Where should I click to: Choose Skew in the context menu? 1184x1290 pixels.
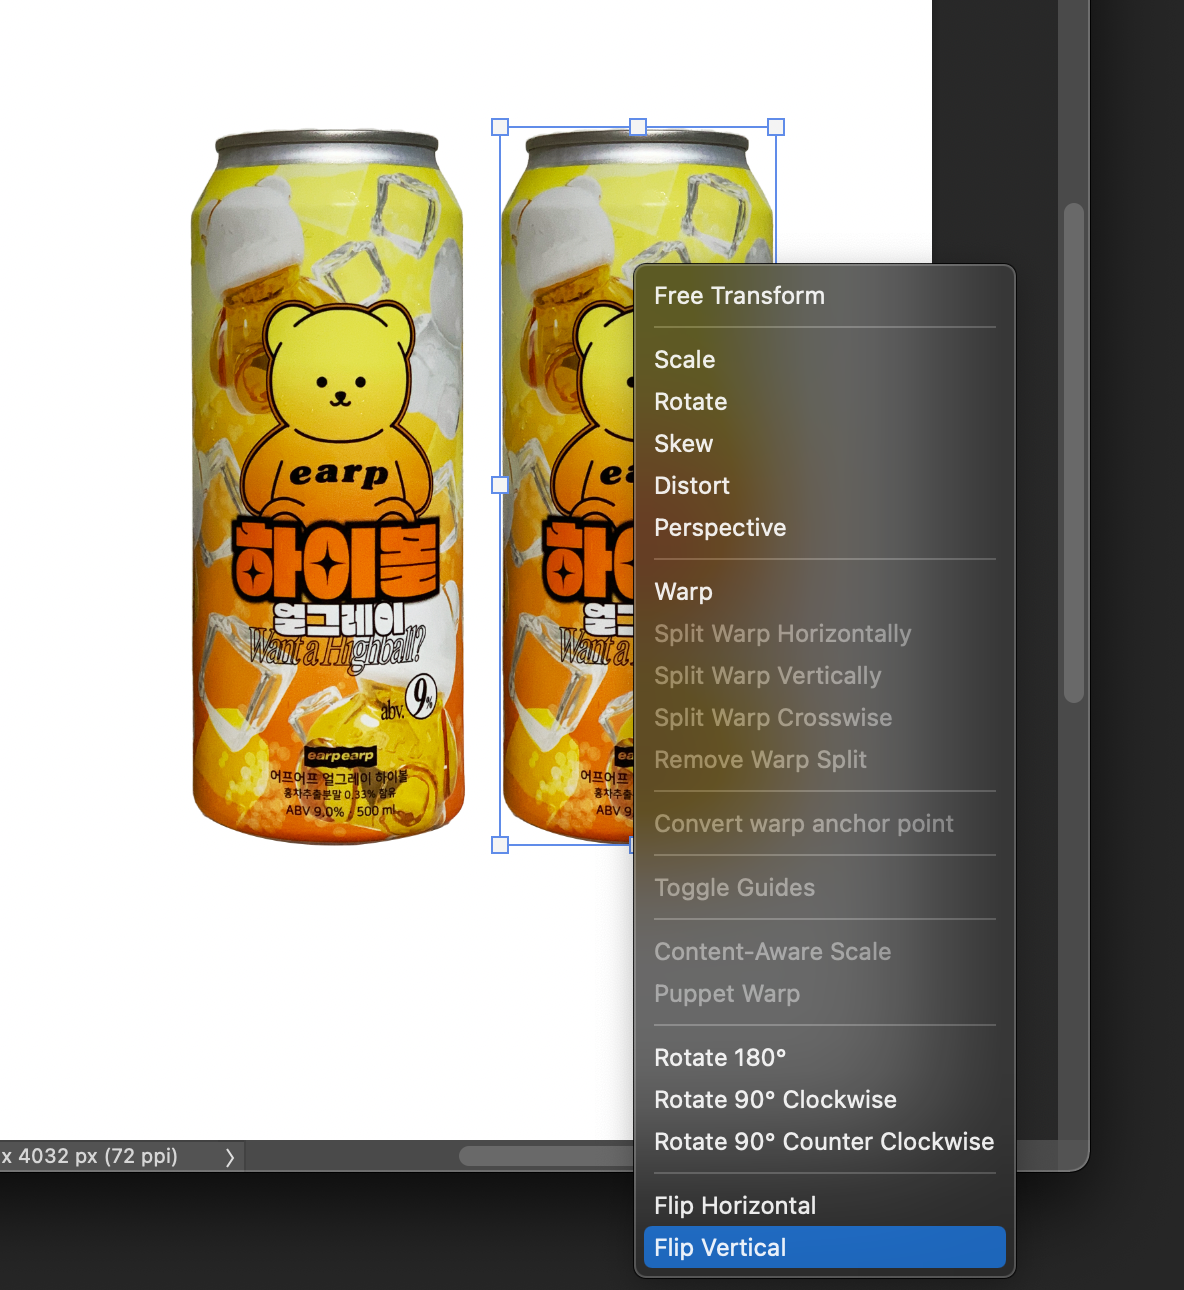pos(824,444)
